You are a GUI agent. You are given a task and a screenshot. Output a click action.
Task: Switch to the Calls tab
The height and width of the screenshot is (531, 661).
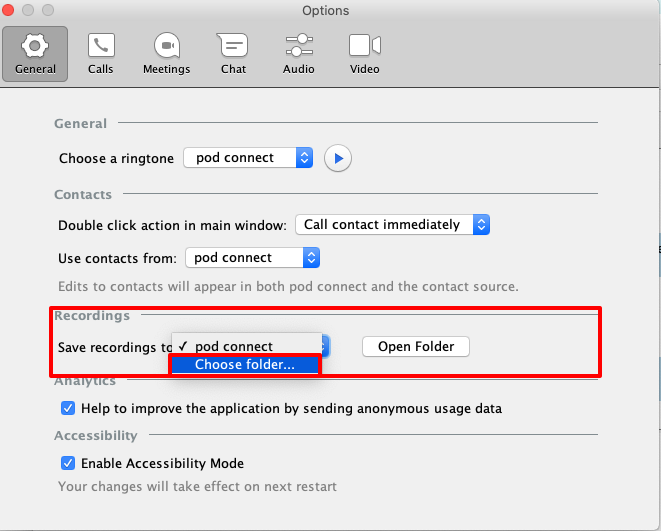[x=101, y=54]
